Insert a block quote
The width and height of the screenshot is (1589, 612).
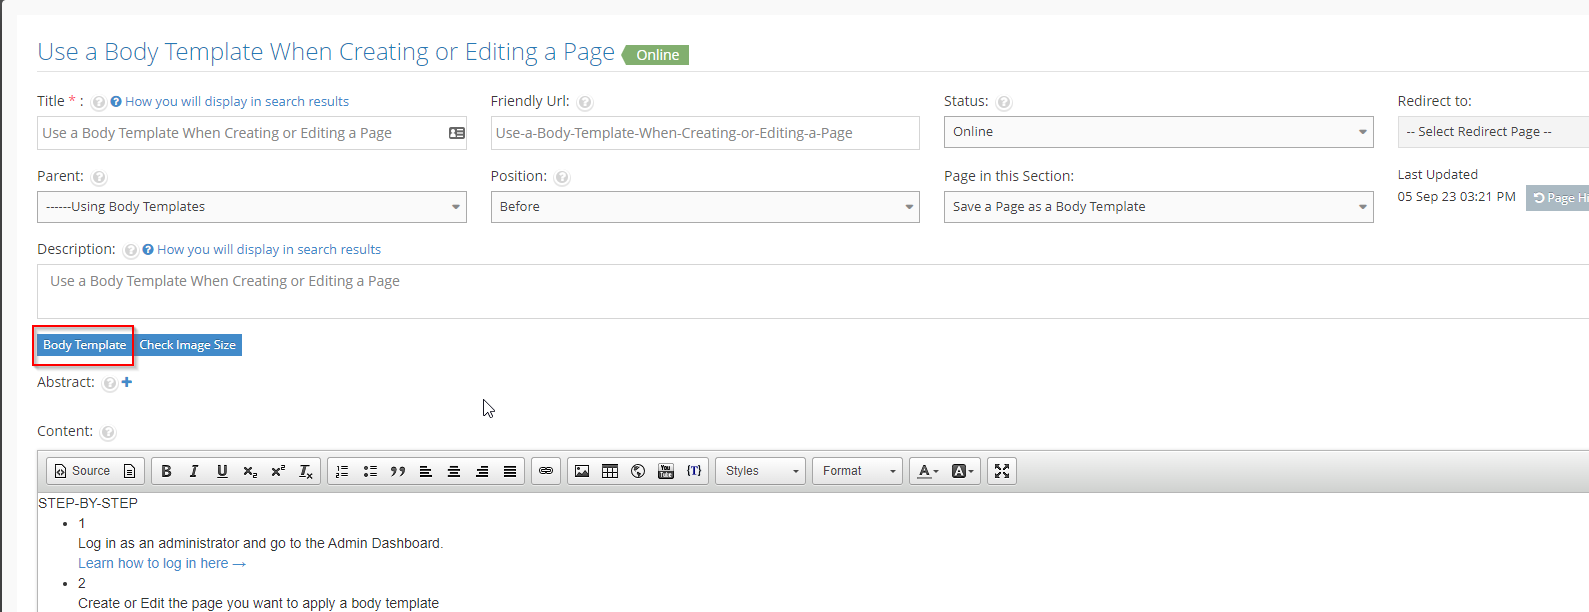pos(398,471)
